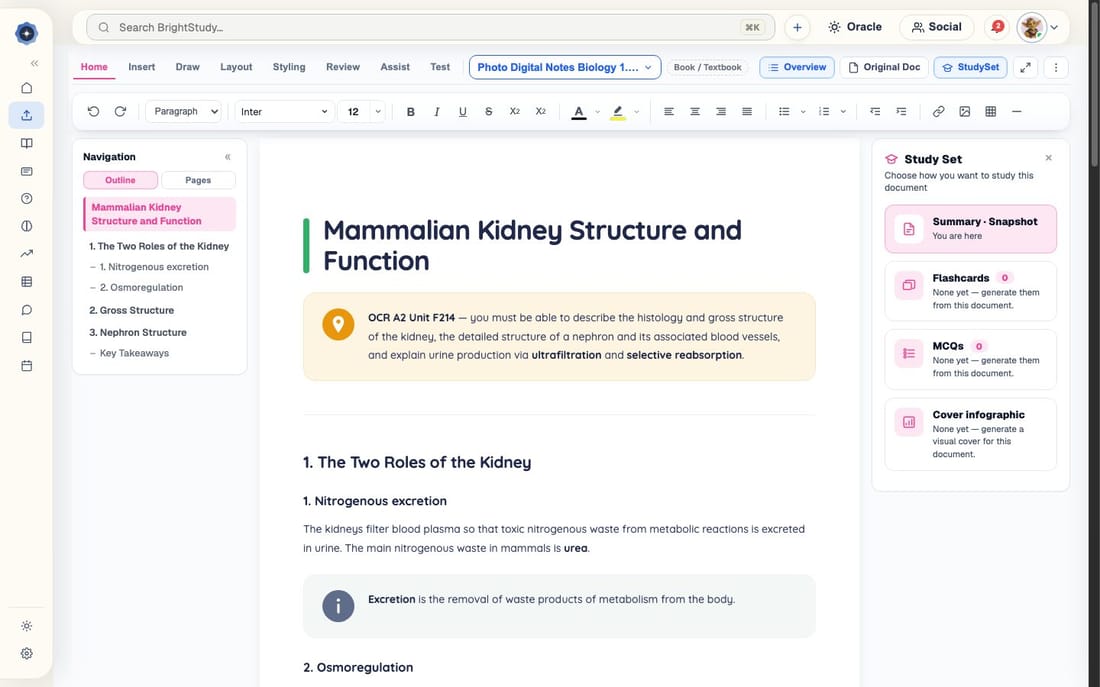
Task: Open the Assist tab
Action: (x=395, y=67)
